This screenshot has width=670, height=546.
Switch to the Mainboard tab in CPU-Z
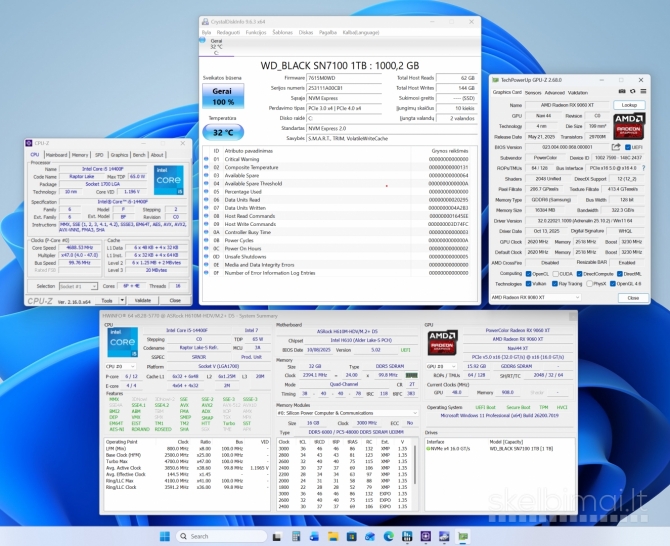(56, 155)
